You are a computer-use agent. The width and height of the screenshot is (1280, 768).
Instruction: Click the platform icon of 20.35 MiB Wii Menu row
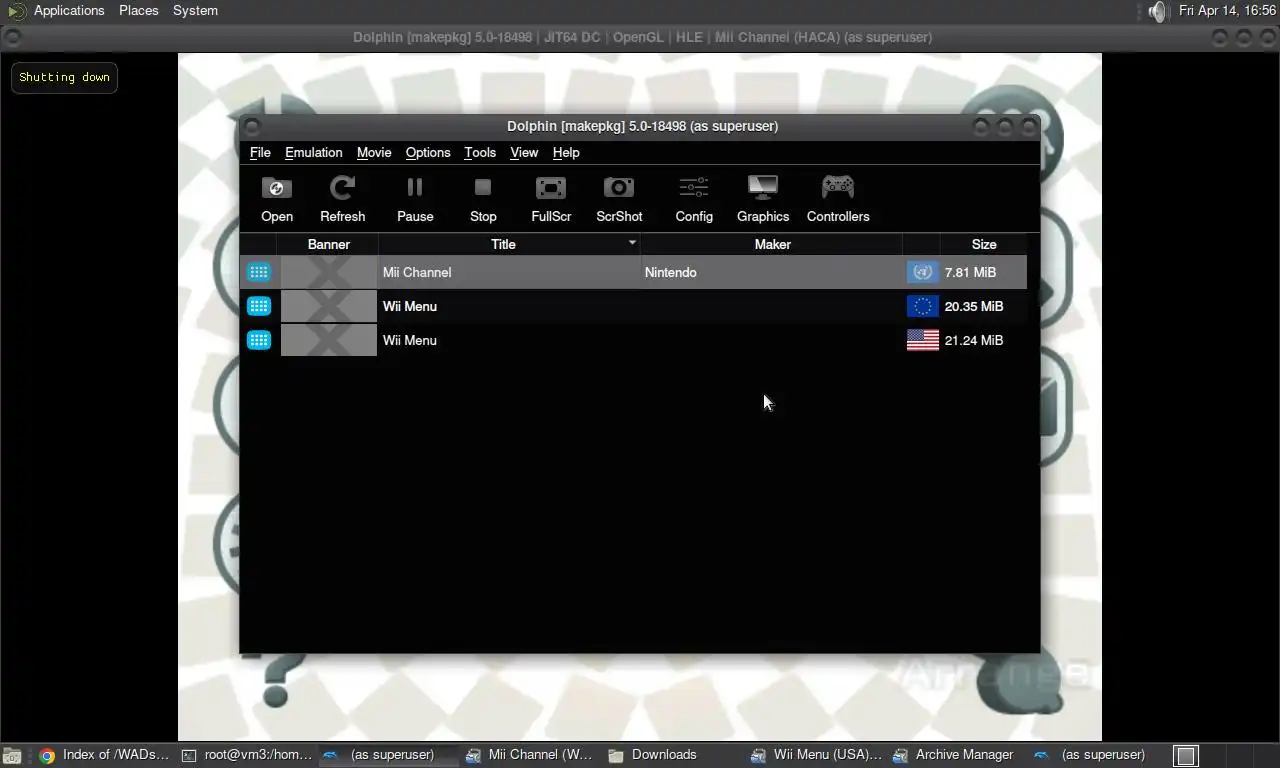(x=259, y=306)
